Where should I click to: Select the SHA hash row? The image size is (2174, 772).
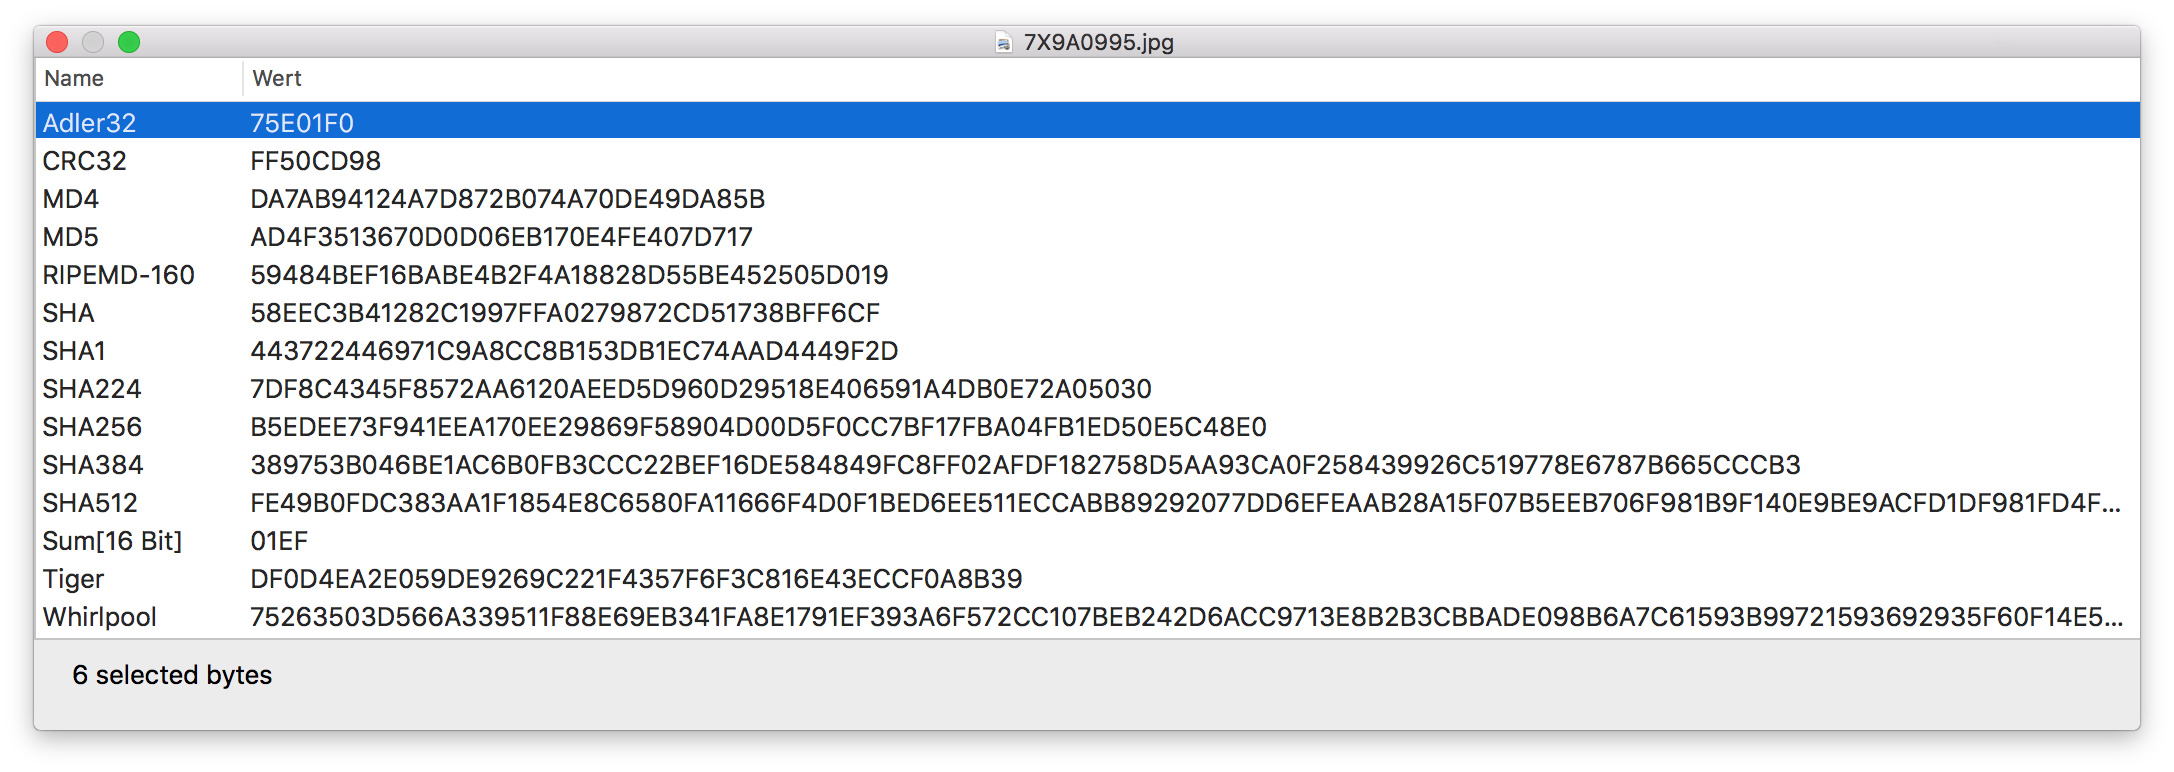point(69,313)
